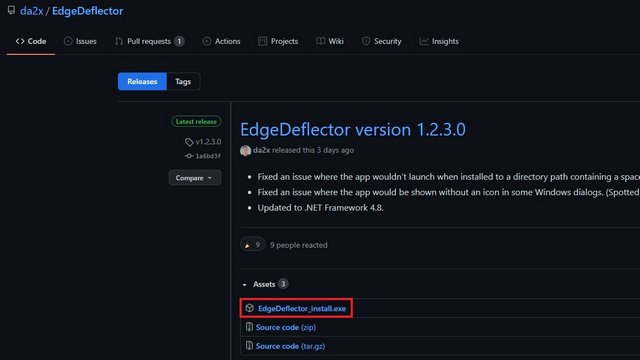Click the Assets count badge
640x360 pixels.
[283, 284]
